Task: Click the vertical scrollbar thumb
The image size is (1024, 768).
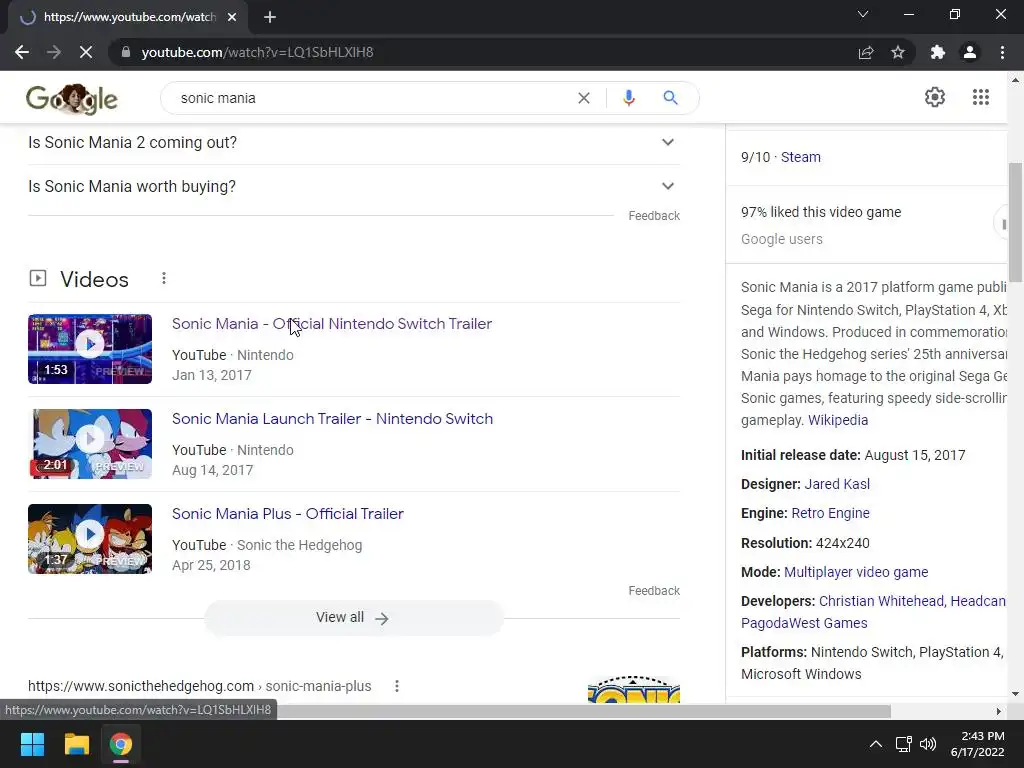Action: (x=1015, y=222)
